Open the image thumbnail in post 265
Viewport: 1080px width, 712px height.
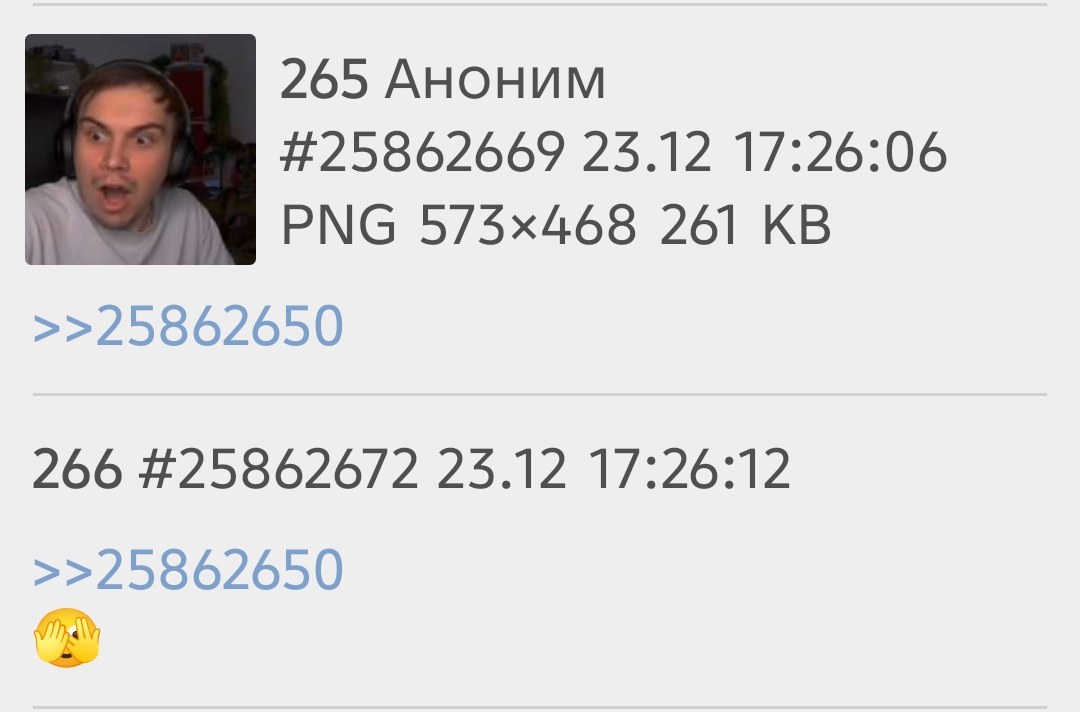(x=141, y=149)
